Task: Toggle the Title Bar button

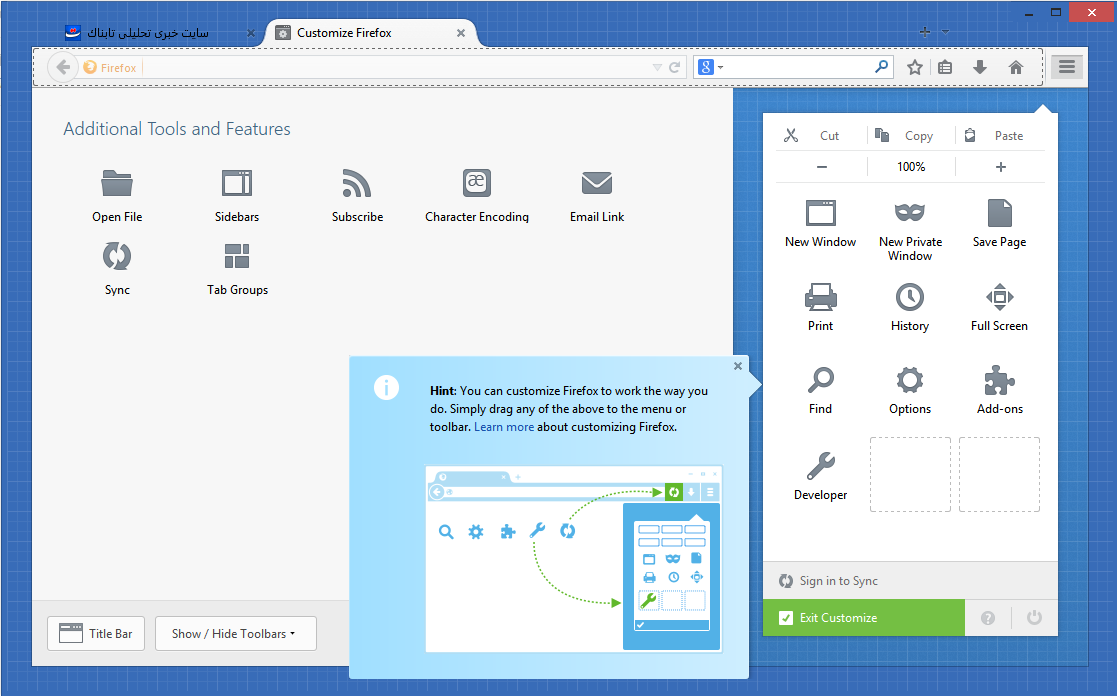Action: click(96, 633)
